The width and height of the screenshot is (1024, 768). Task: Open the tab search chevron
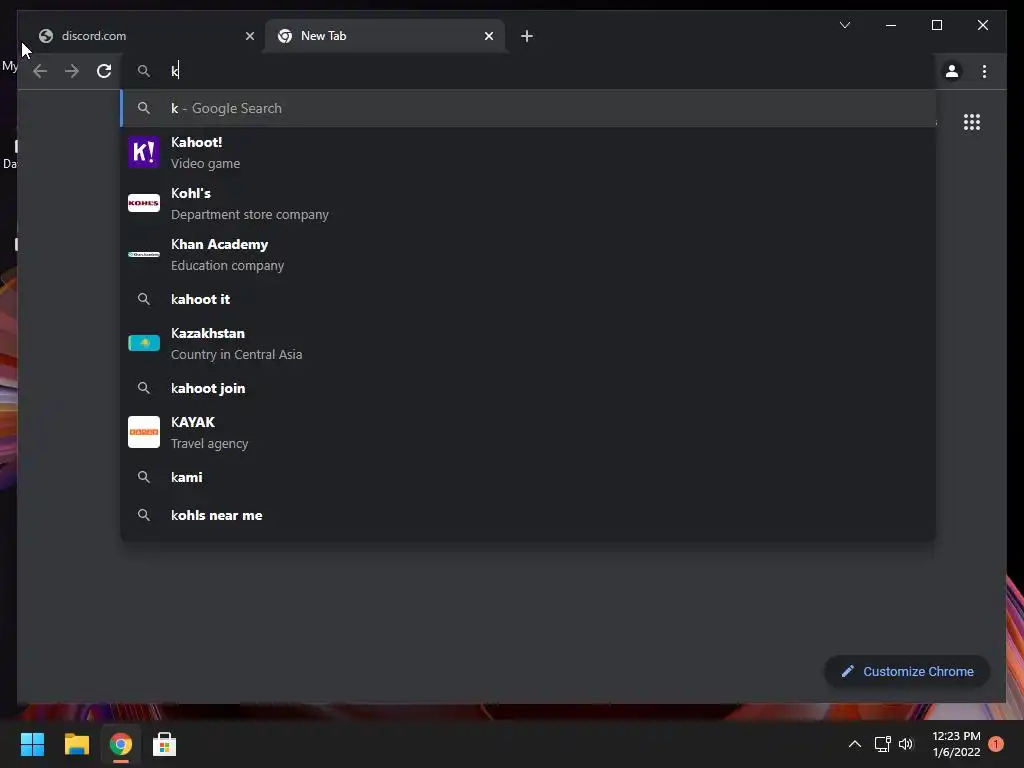tap(844, 25)
